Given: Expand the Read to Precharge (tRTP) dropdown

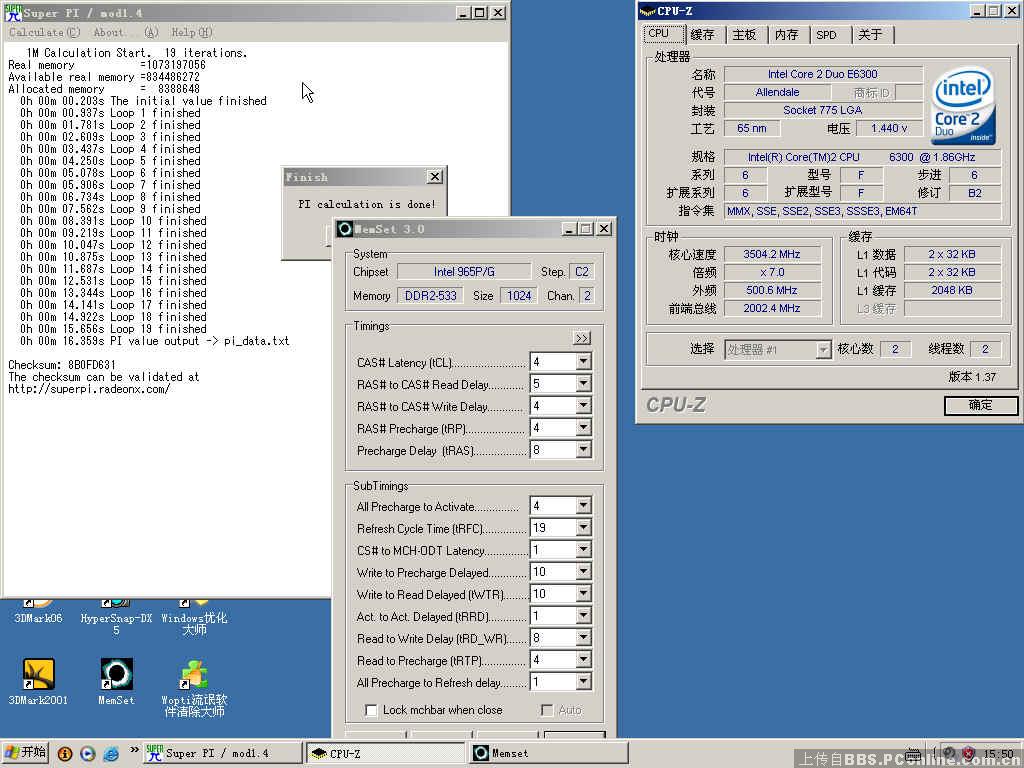Looking at the screenshot, I should 584,660.
